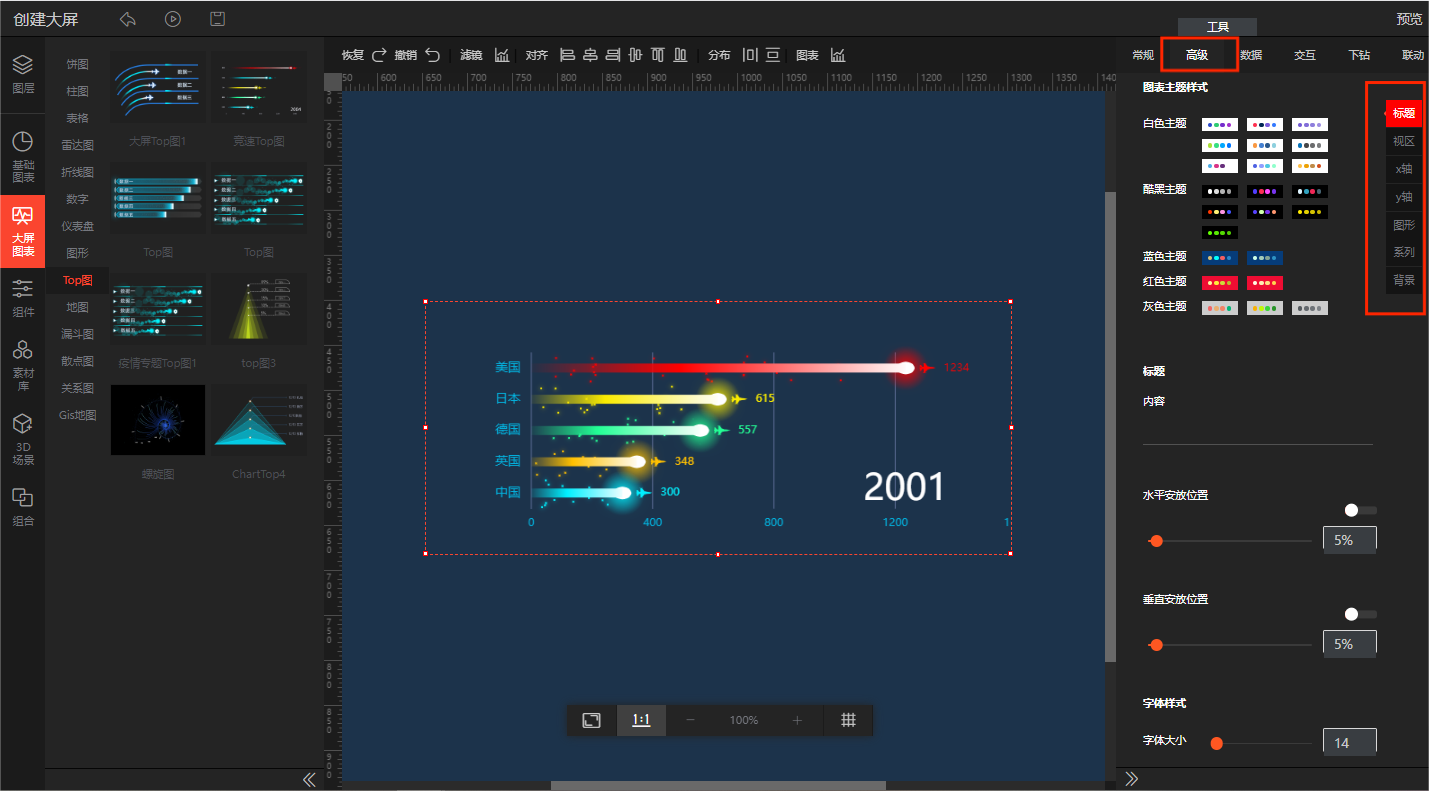Open the 基础图表 basic charts section
The width and height of the screenshot is (1429, 791).
pyautogui.click(x=22, y=157)
